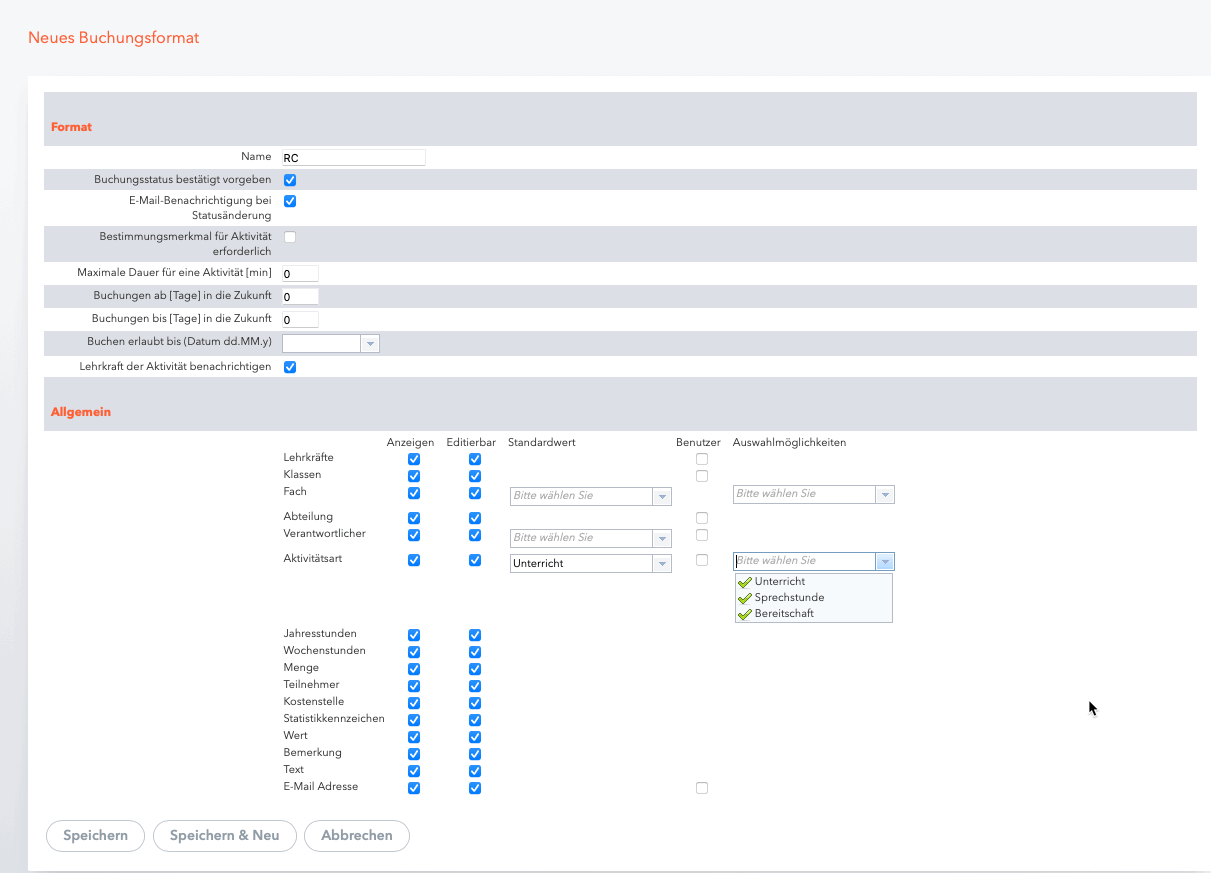Toggle Editierbar for Klassen

475,476
